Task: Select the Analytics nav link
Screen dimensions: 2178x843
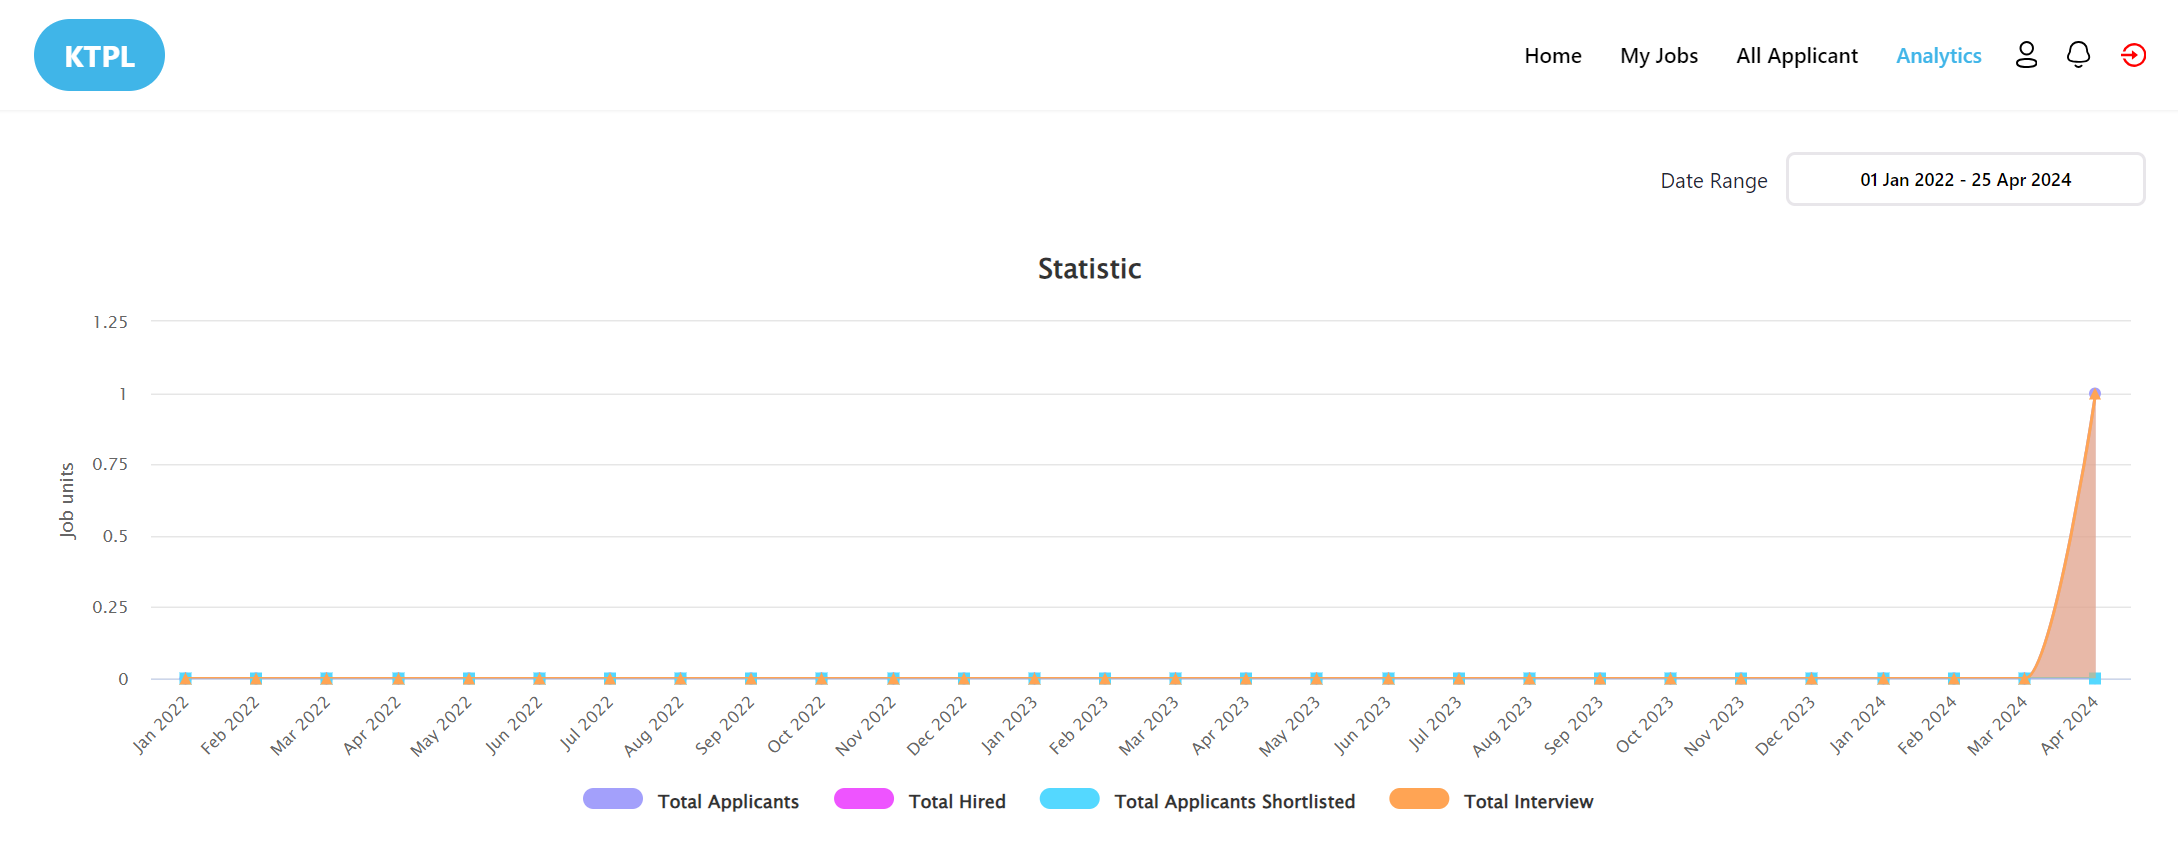Action: coord(1938,56)
